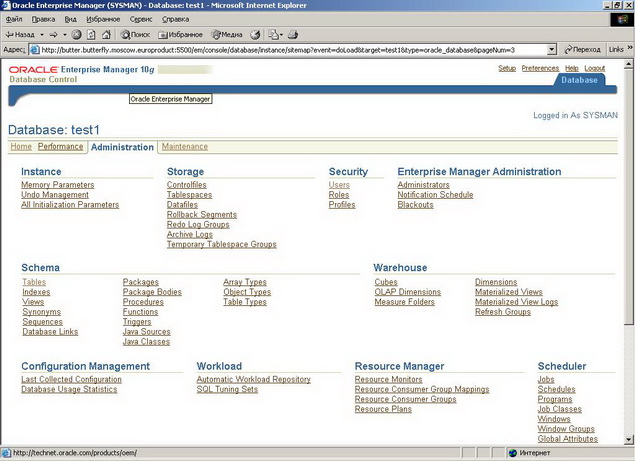The width and height of the screenshot is (635, 461).
Task: Open the Job Classes link under Scheduler
Action: tap(559, 409)
